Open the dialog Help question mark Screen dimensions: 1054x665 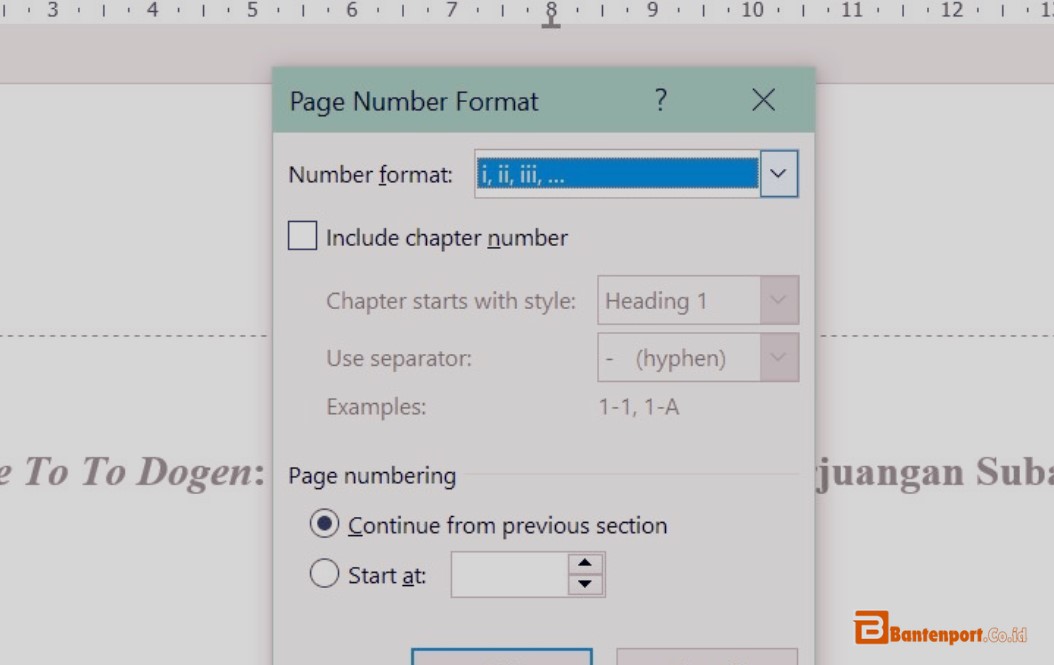point(660,100)
